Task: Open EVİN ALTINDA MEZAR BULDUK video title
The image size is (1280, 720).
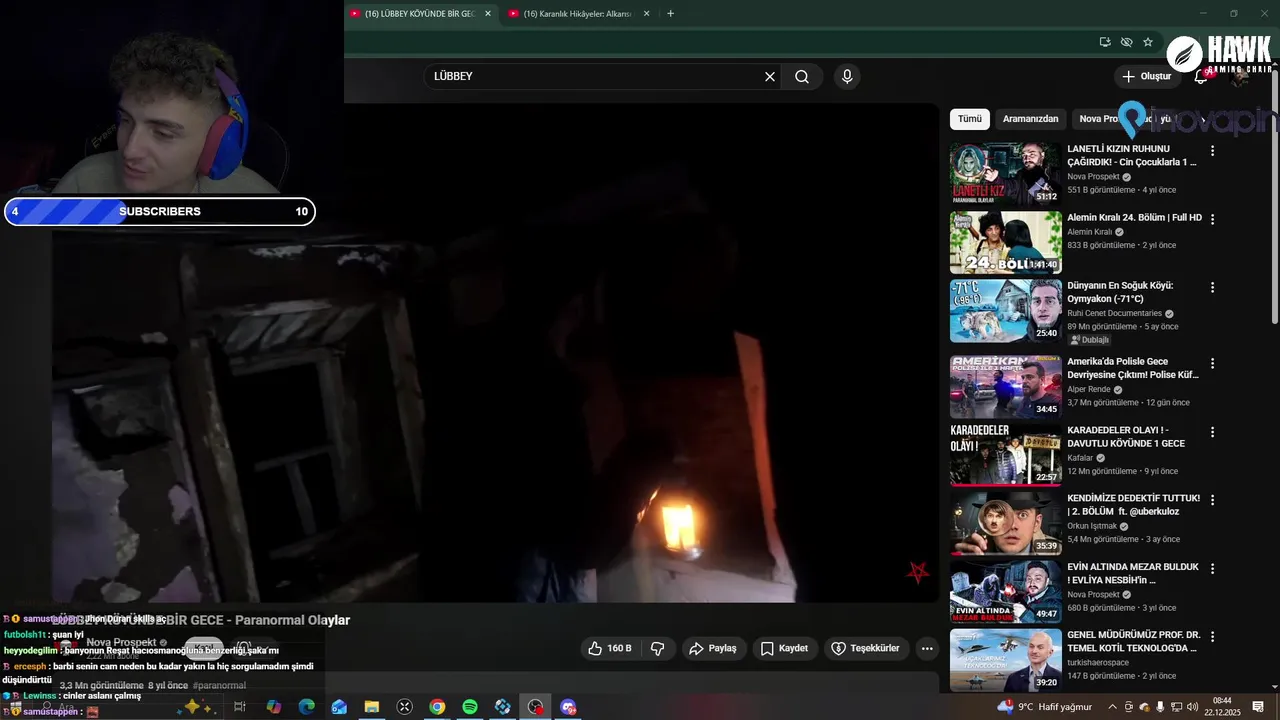Action: coord(1133,573)
